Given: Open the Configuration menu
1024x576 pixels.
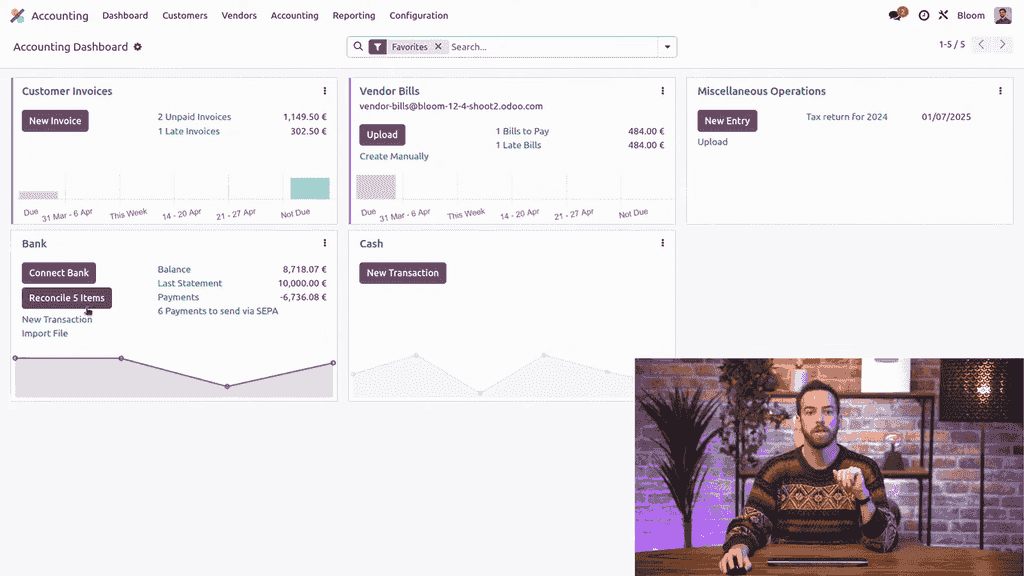Looking at the screenshot, I should pos(418,16).
